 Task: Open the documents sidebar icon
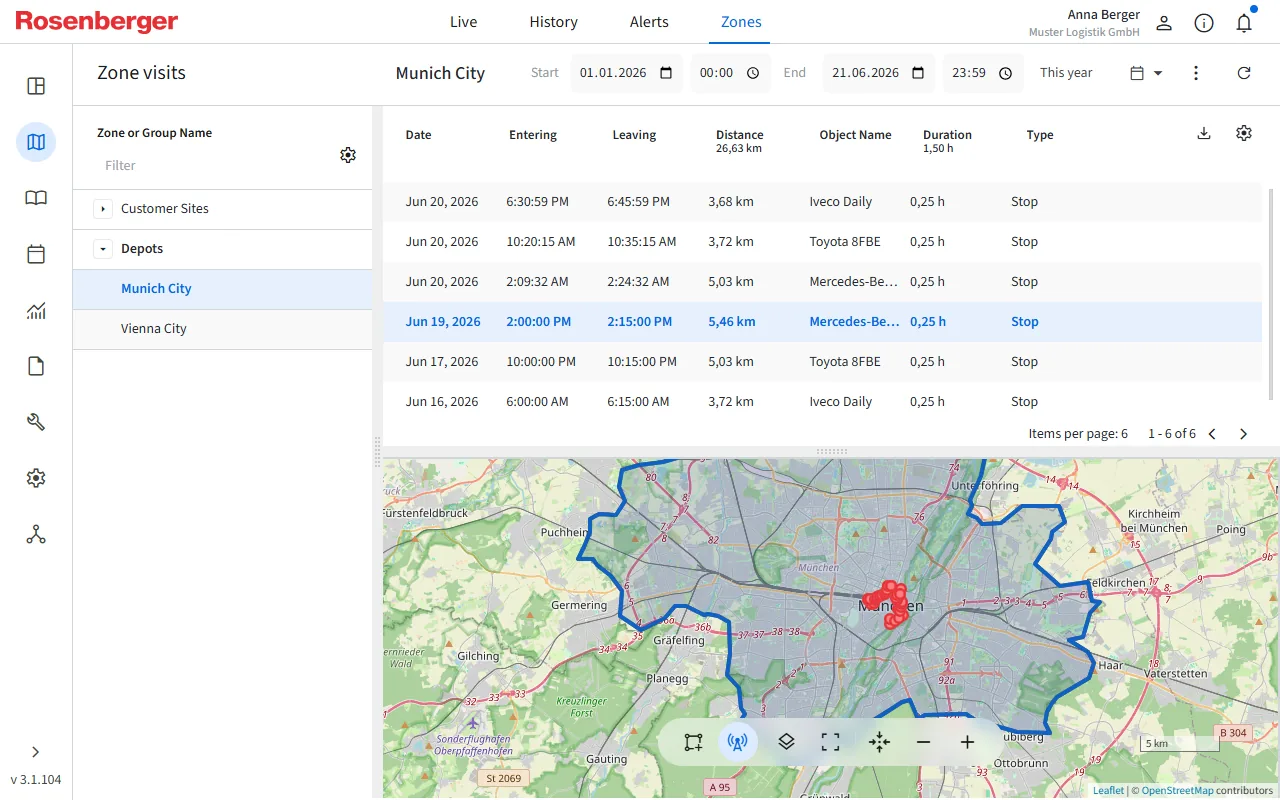point(36,366)
